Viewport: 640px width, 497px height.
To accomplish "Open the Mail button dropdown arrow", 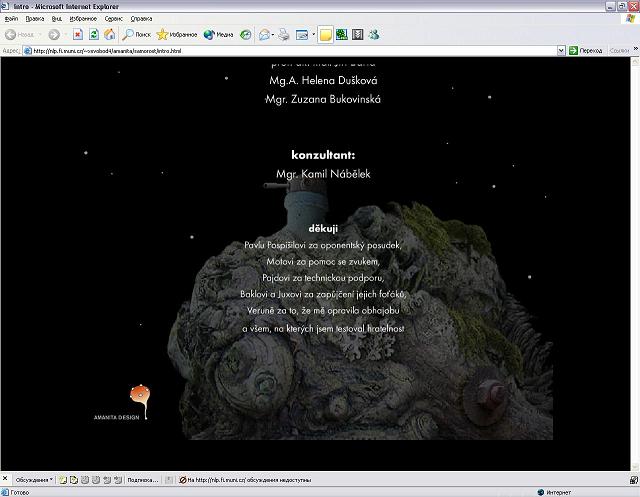I will (273, 35).
